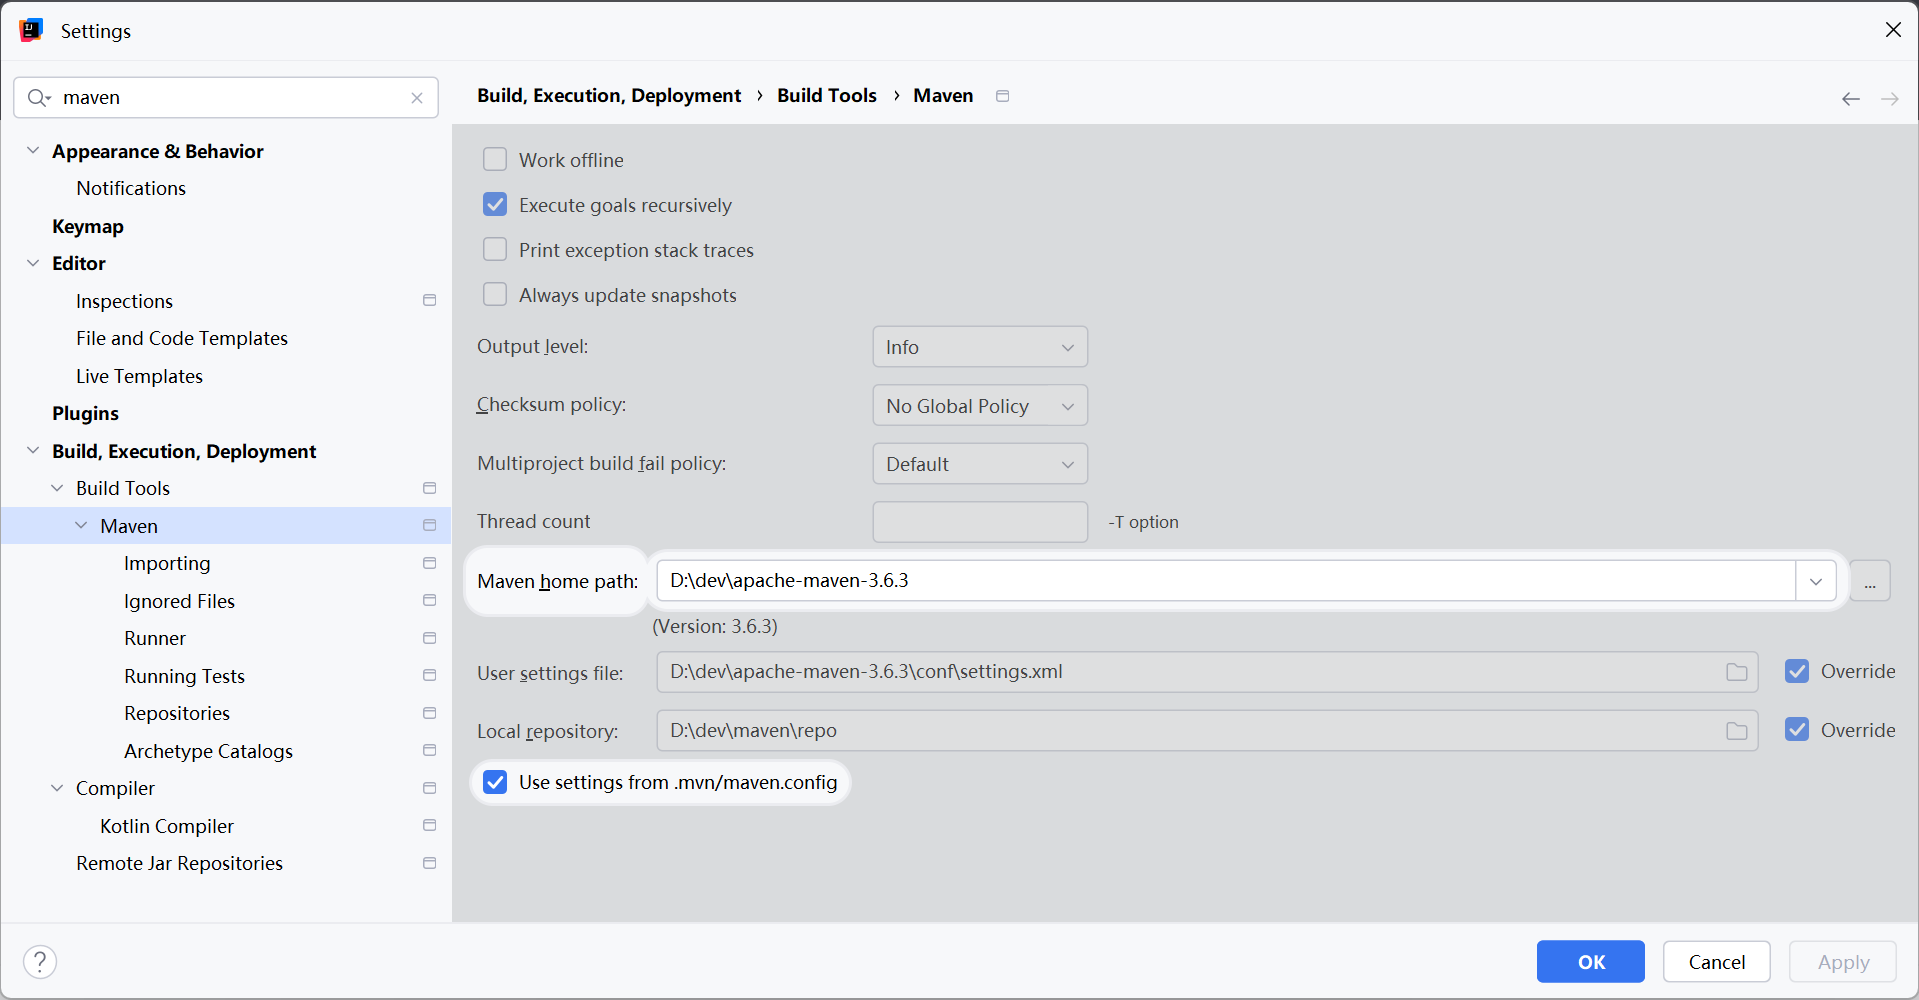Focus the settings search box
The image size is (1919, 1000).
click(226, 98)
